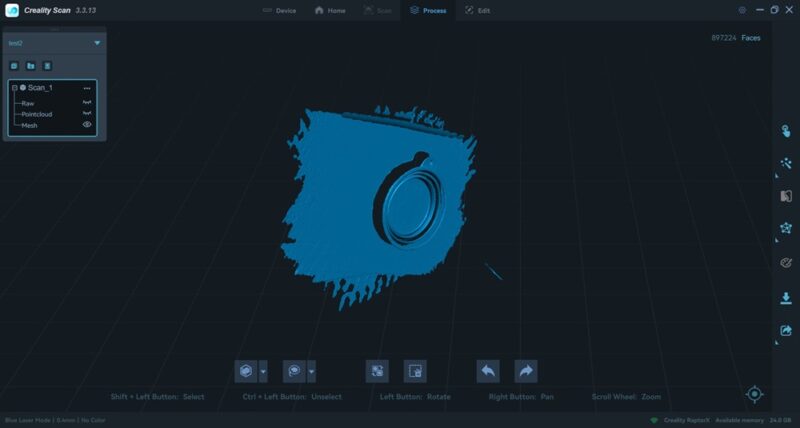Click the lasso selection mode icon

[x=295, y=371]
